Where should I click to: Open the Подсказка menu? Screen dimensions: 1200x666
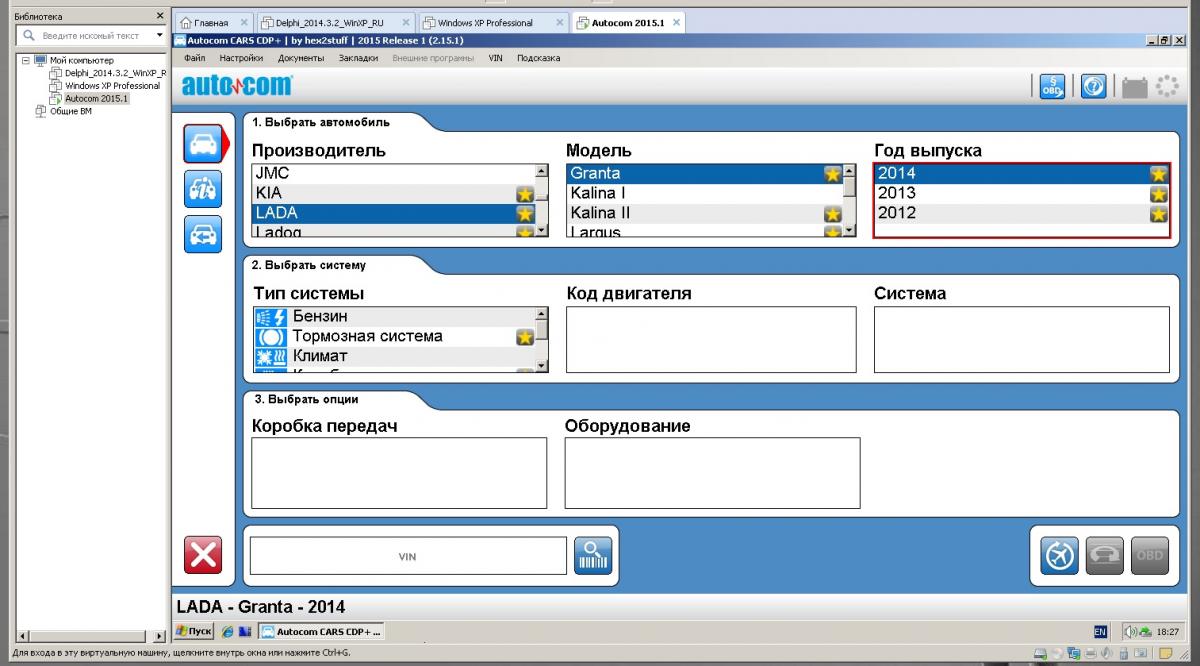pyautogui.click(x=539, y=58)
